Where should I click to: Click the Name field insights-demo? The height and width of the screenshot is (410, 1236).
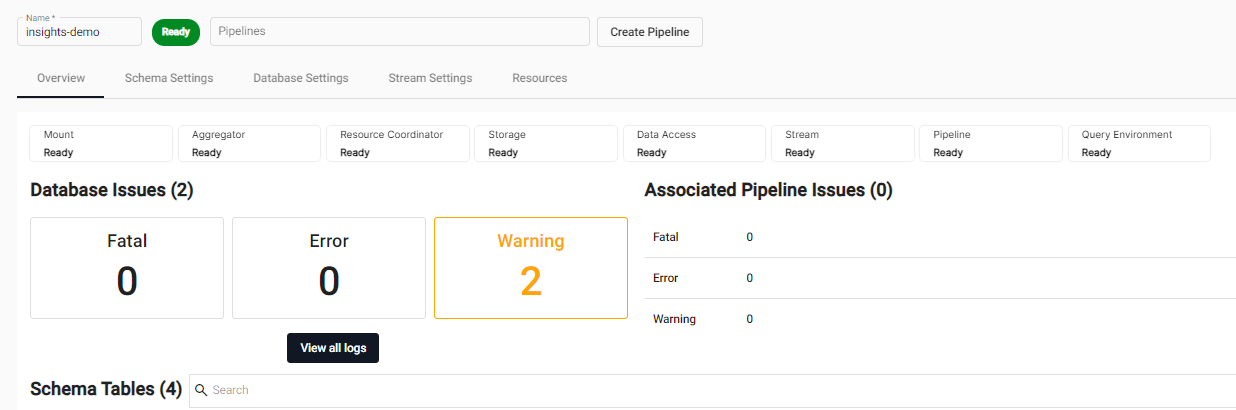tap(79, 32)
